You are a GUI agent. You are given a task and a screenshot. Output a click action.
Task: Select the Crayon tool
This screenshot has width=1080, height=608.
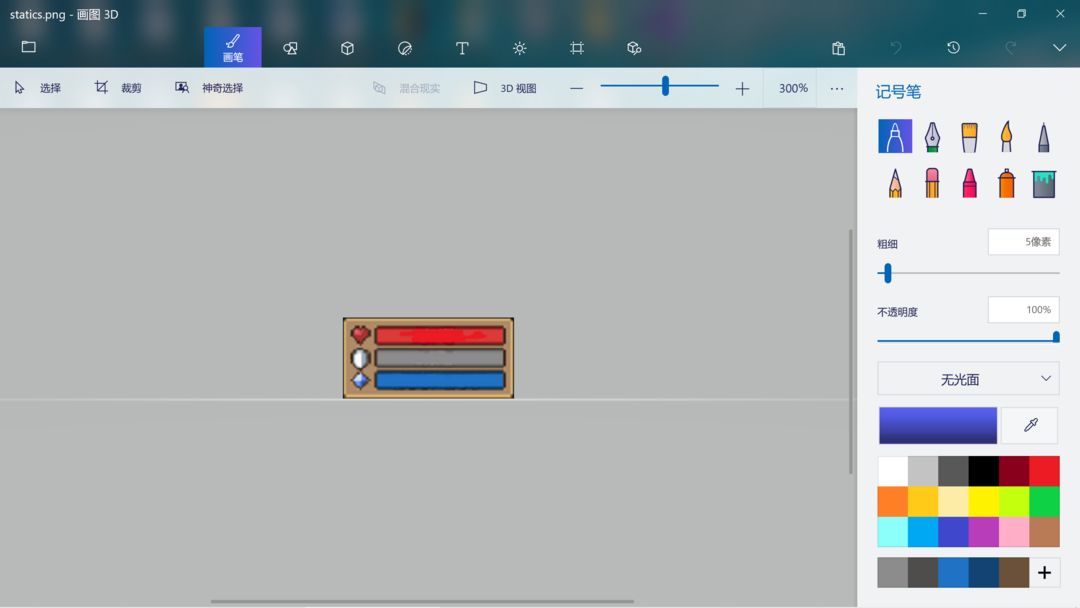tap(969, 183)
